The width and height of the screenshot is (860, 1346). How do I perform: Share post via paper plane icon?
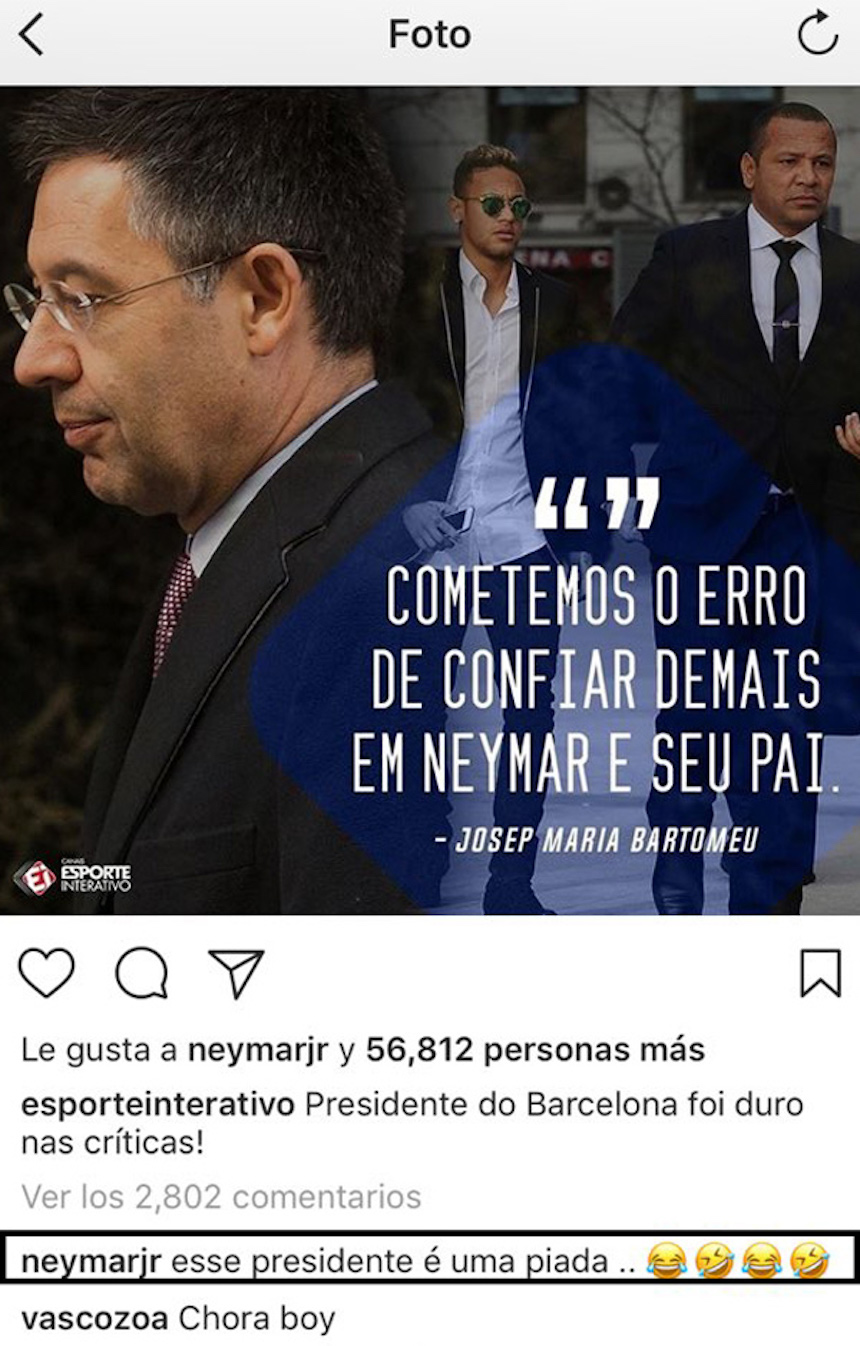coord(236,973)
